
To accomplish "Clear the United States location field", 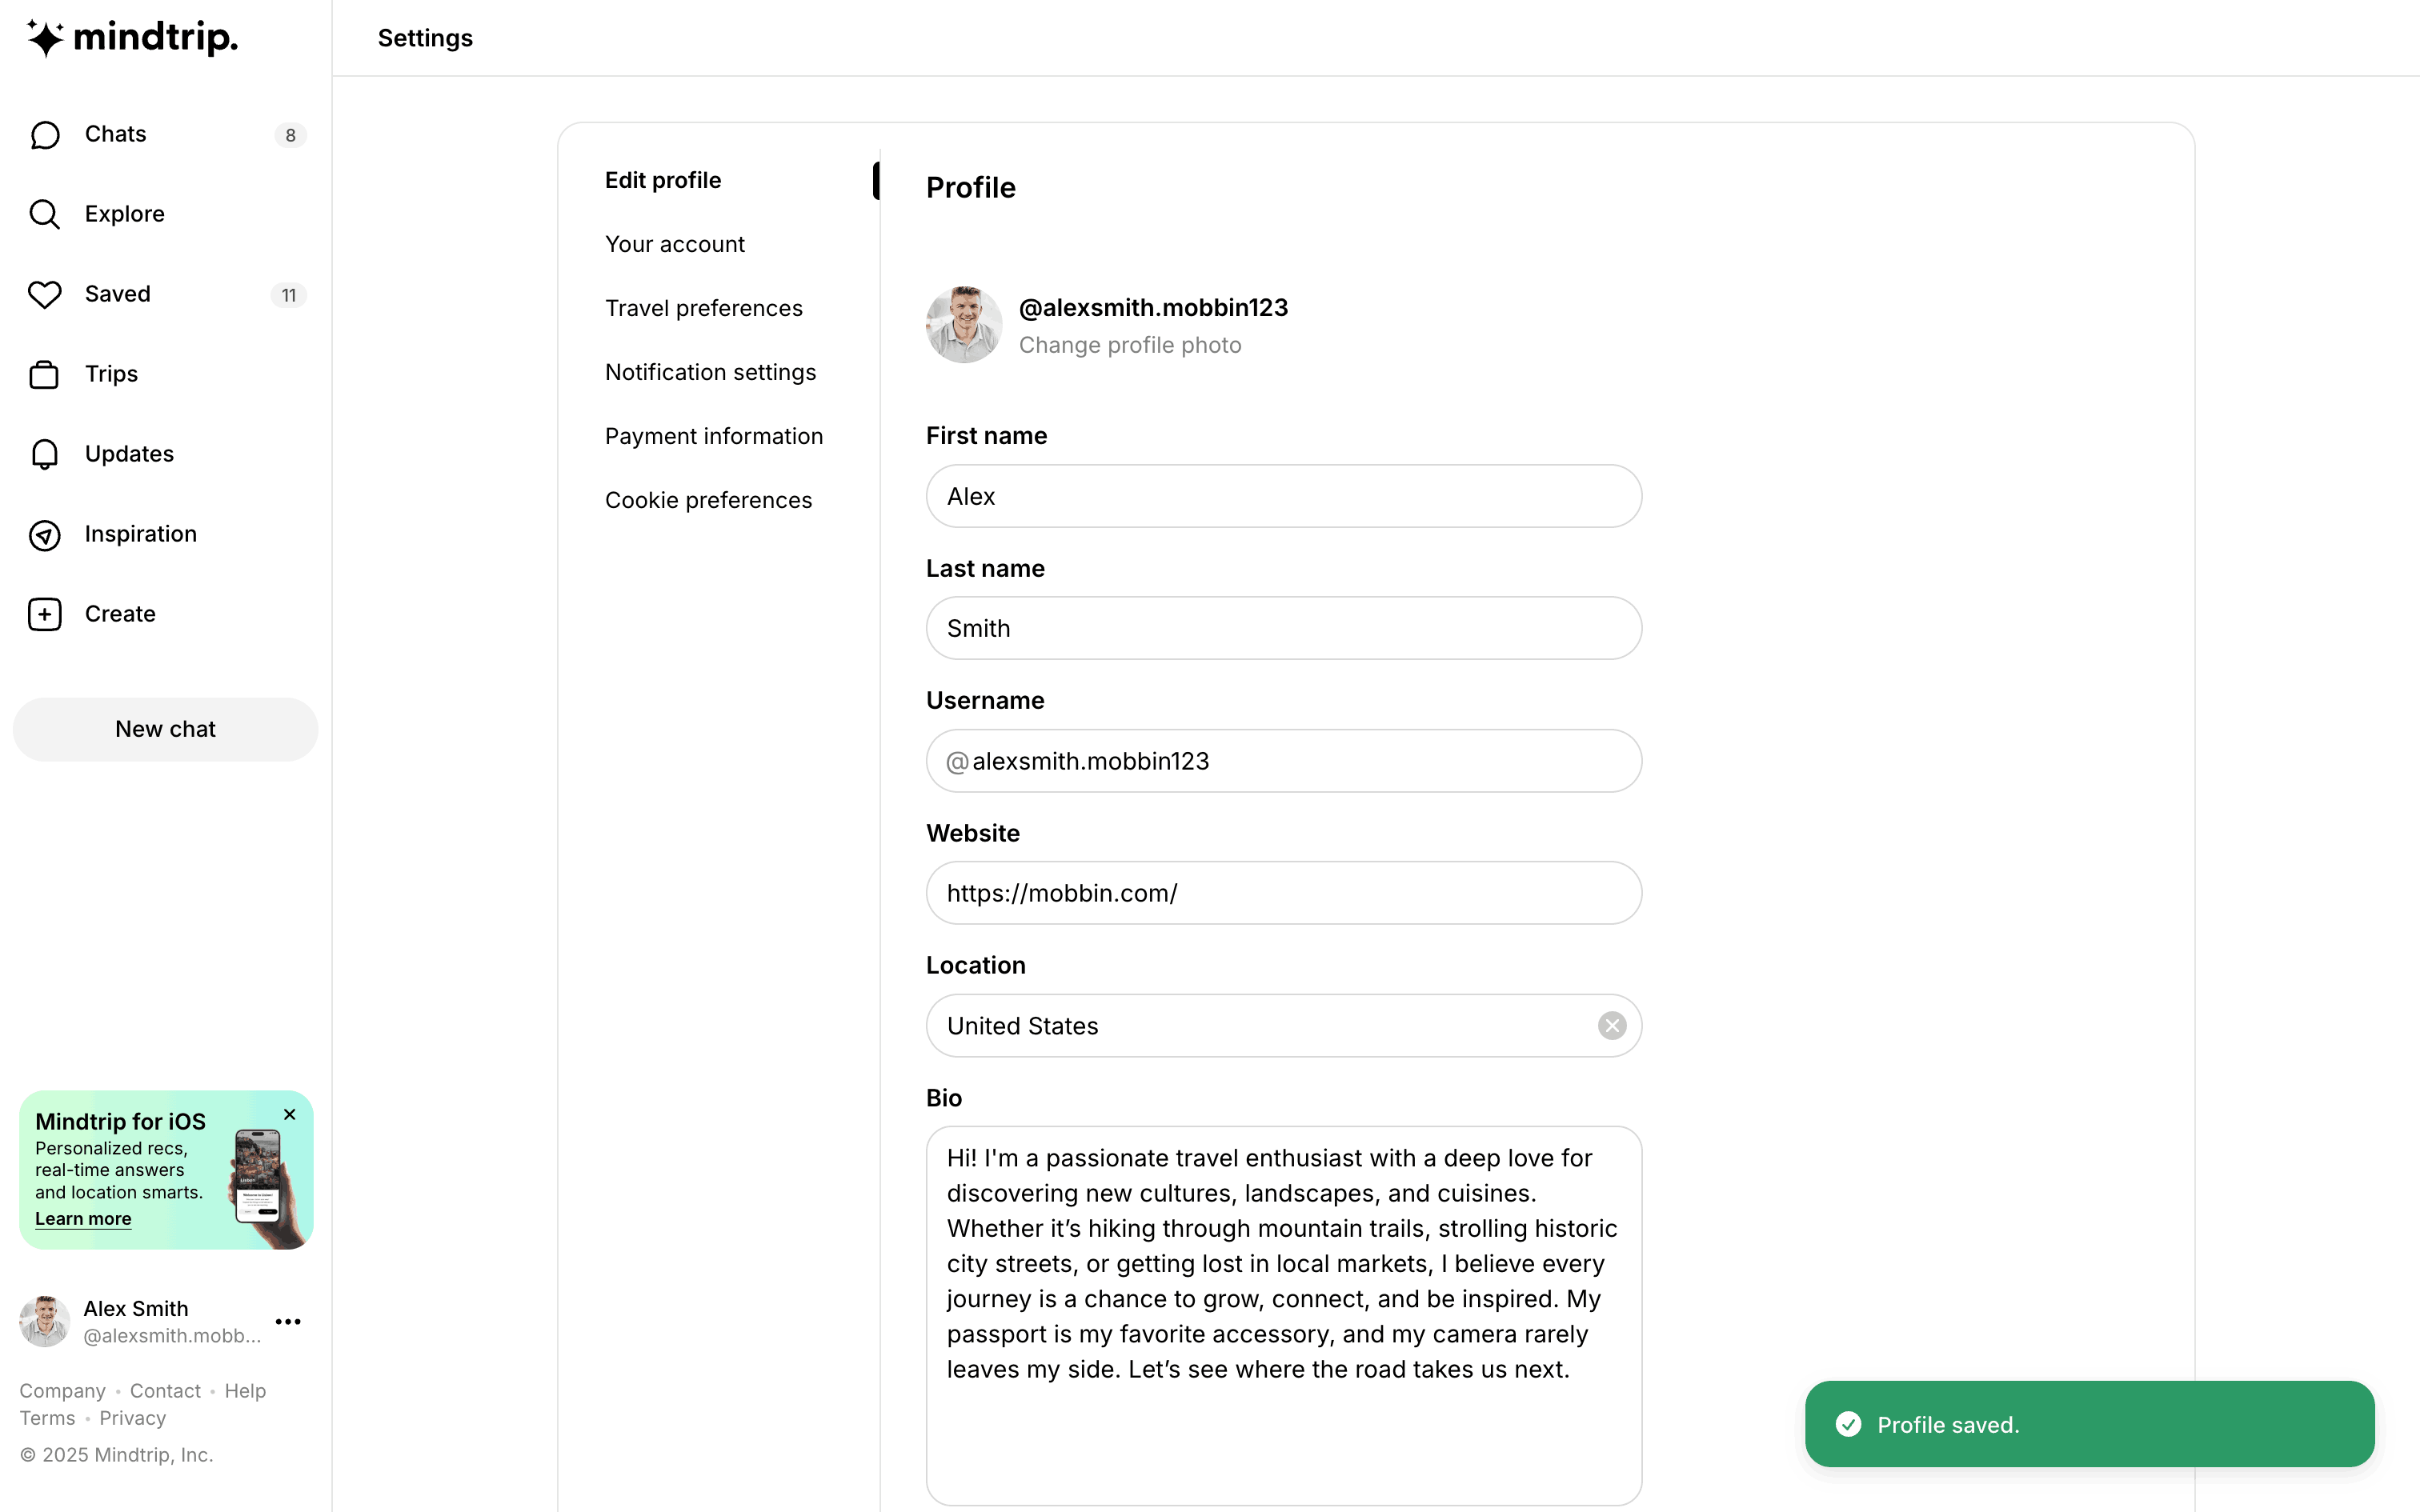I will click(1611, 1026).
